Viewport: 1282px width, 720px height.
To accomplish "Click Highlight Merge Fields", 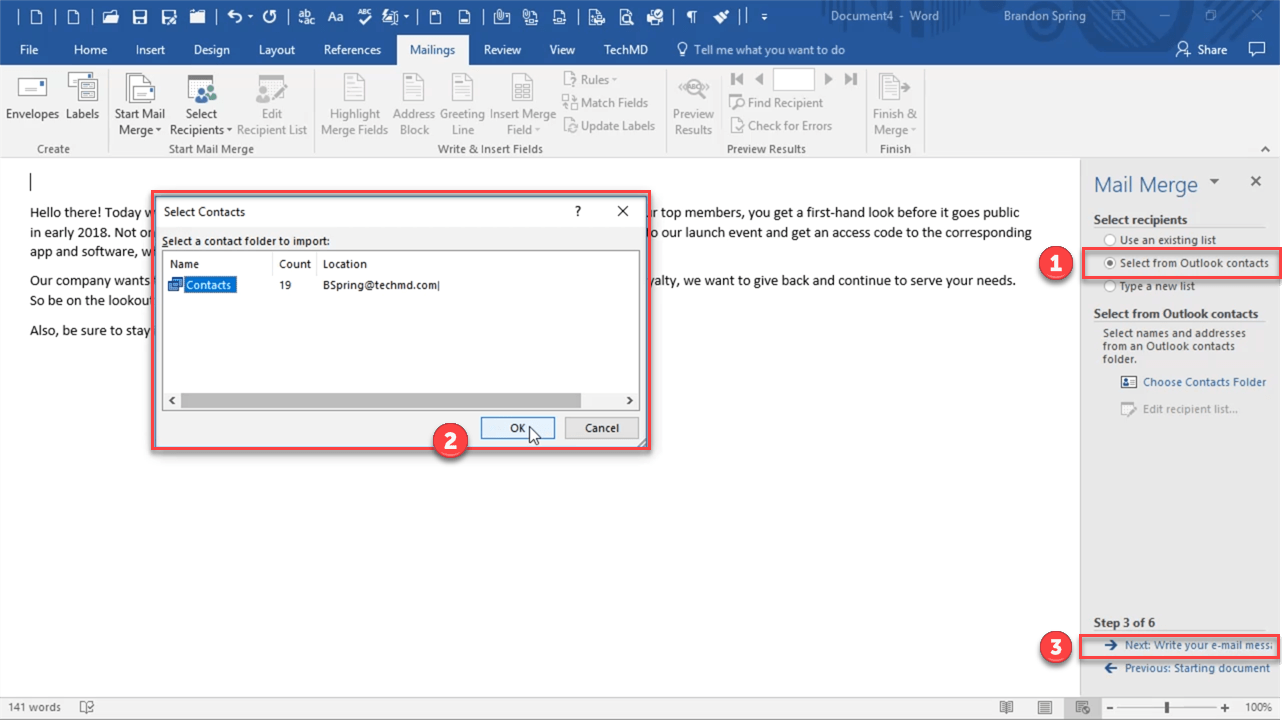I will pyautogui.click(x=355, y=105).
